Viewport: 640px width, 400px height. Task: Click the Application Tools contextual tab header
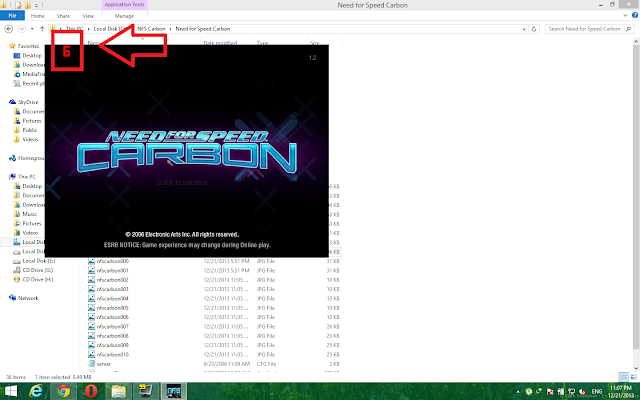124,4
